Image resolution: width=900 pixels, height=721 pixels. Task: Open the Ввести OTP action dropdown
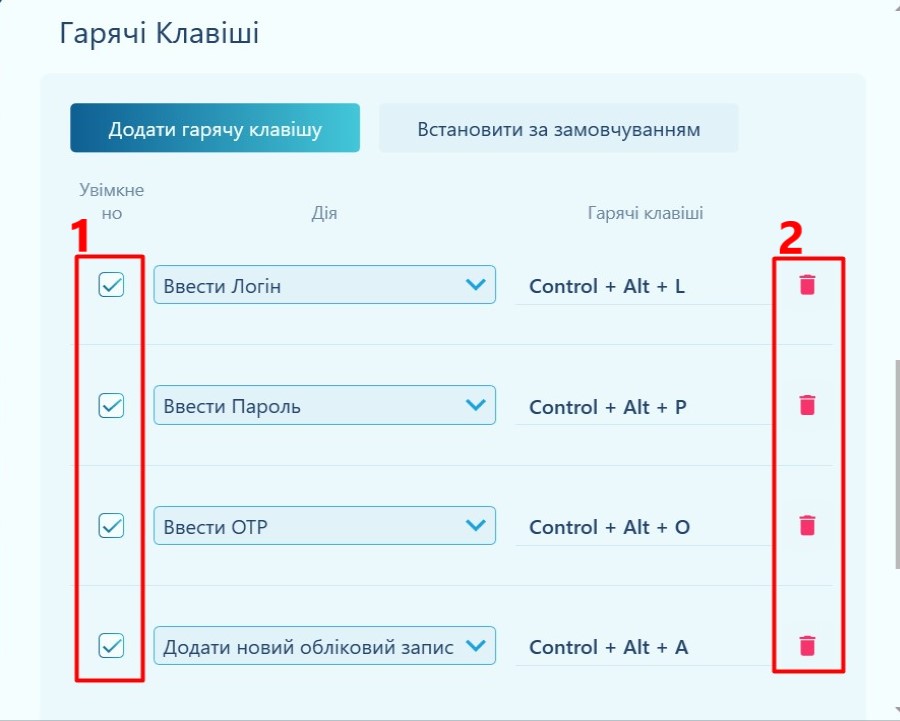[x=324, y=526]
